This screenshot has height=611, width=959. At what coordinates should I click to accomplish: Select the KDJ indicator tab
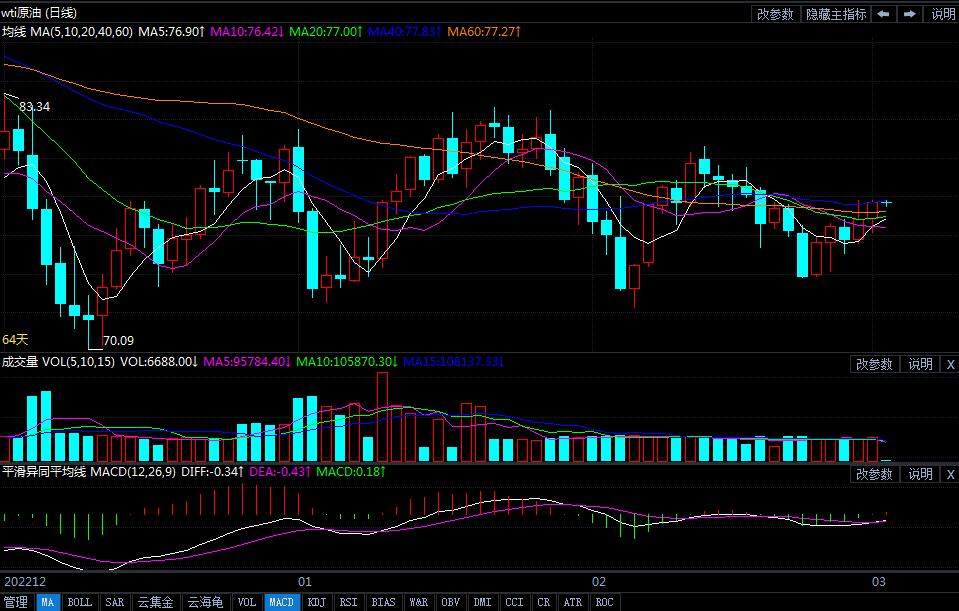[x=316, y=602]
